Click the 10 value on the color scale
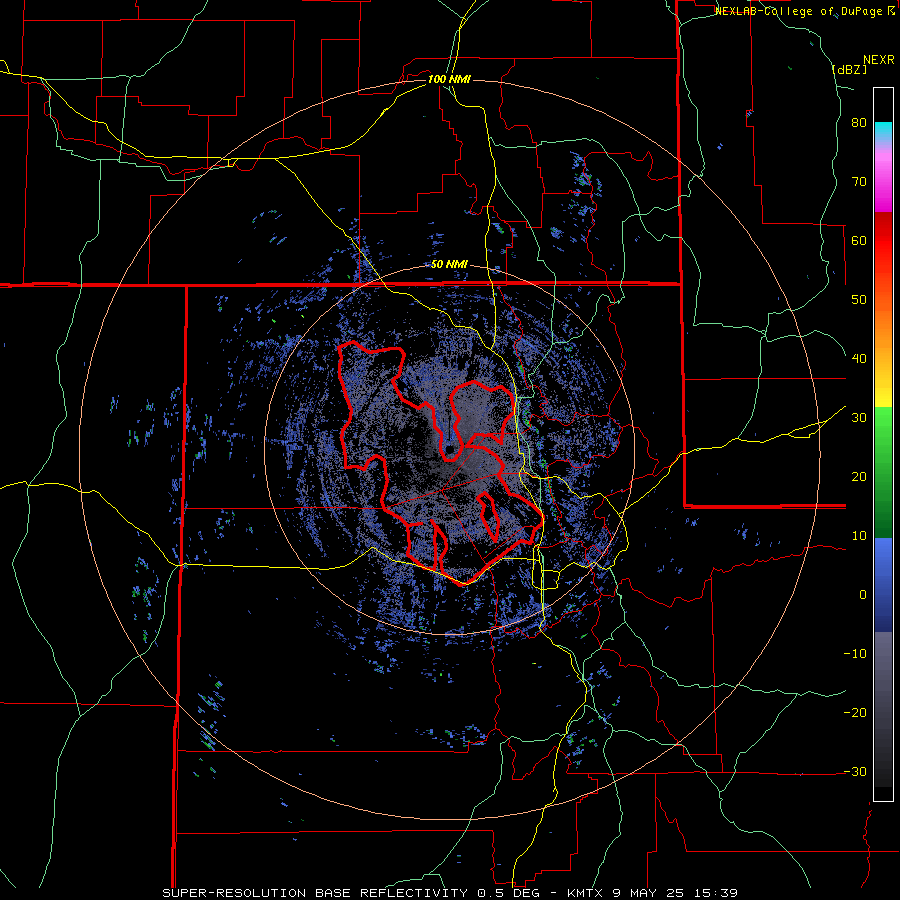Screen dimensions: 900x900 [859, 536]
